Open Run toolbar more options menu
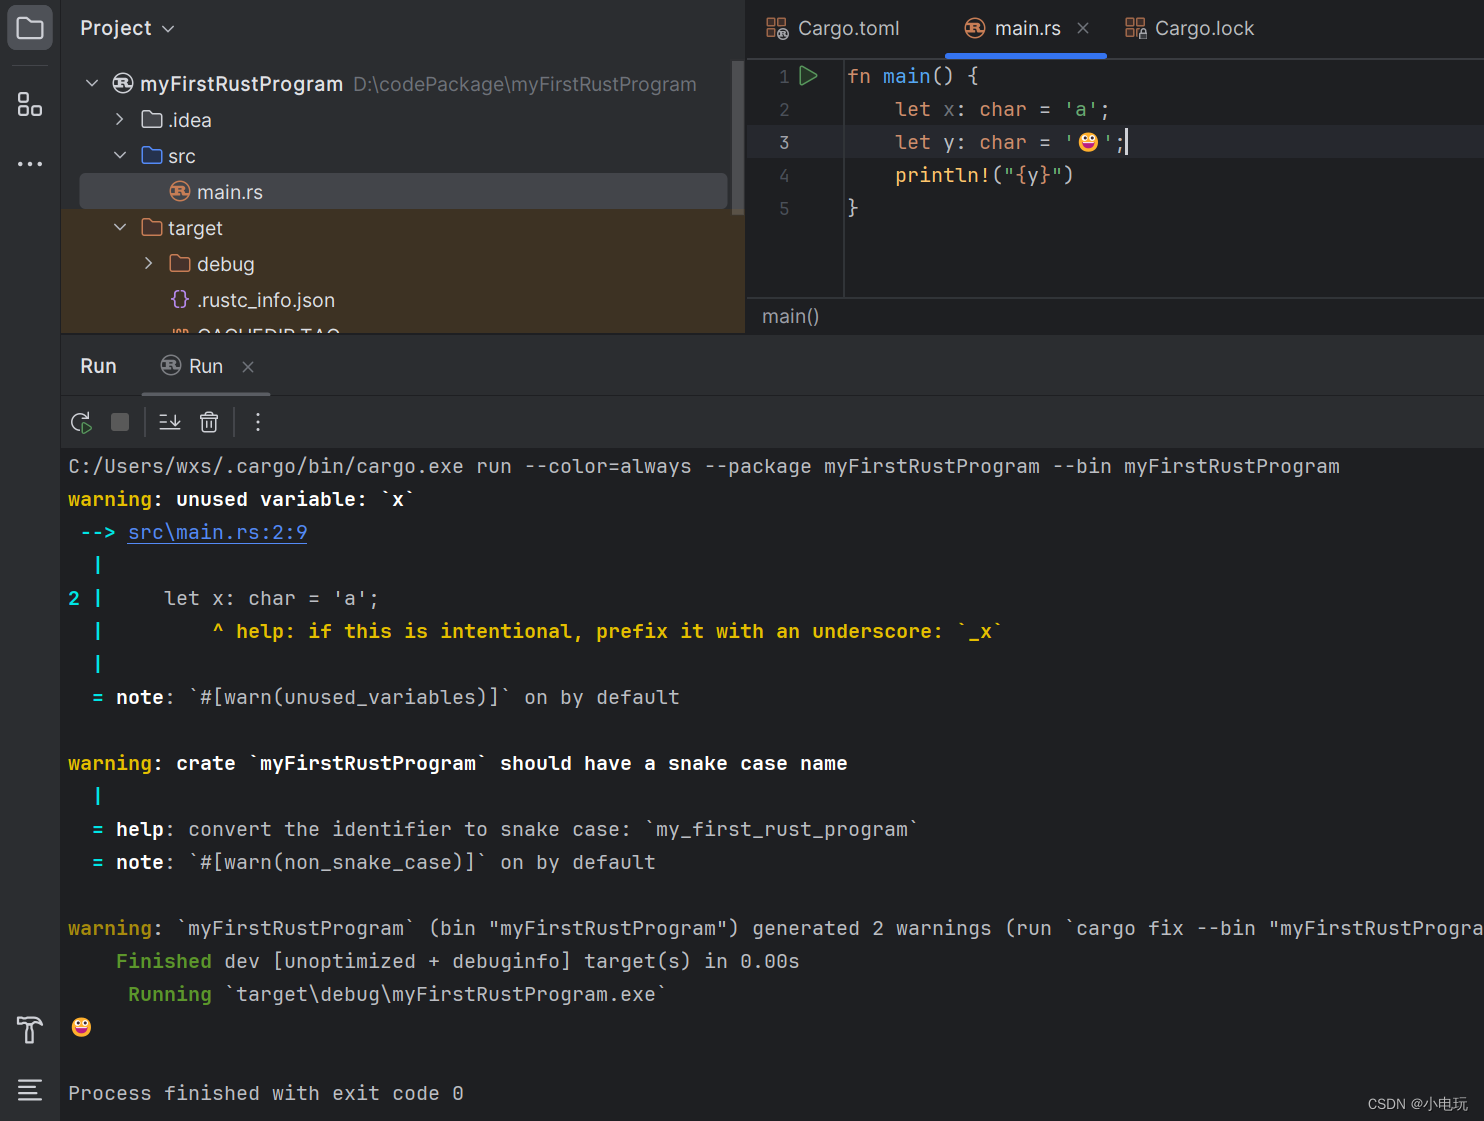The height and width of the screenshot is (1121, 1484). point(258,422)
